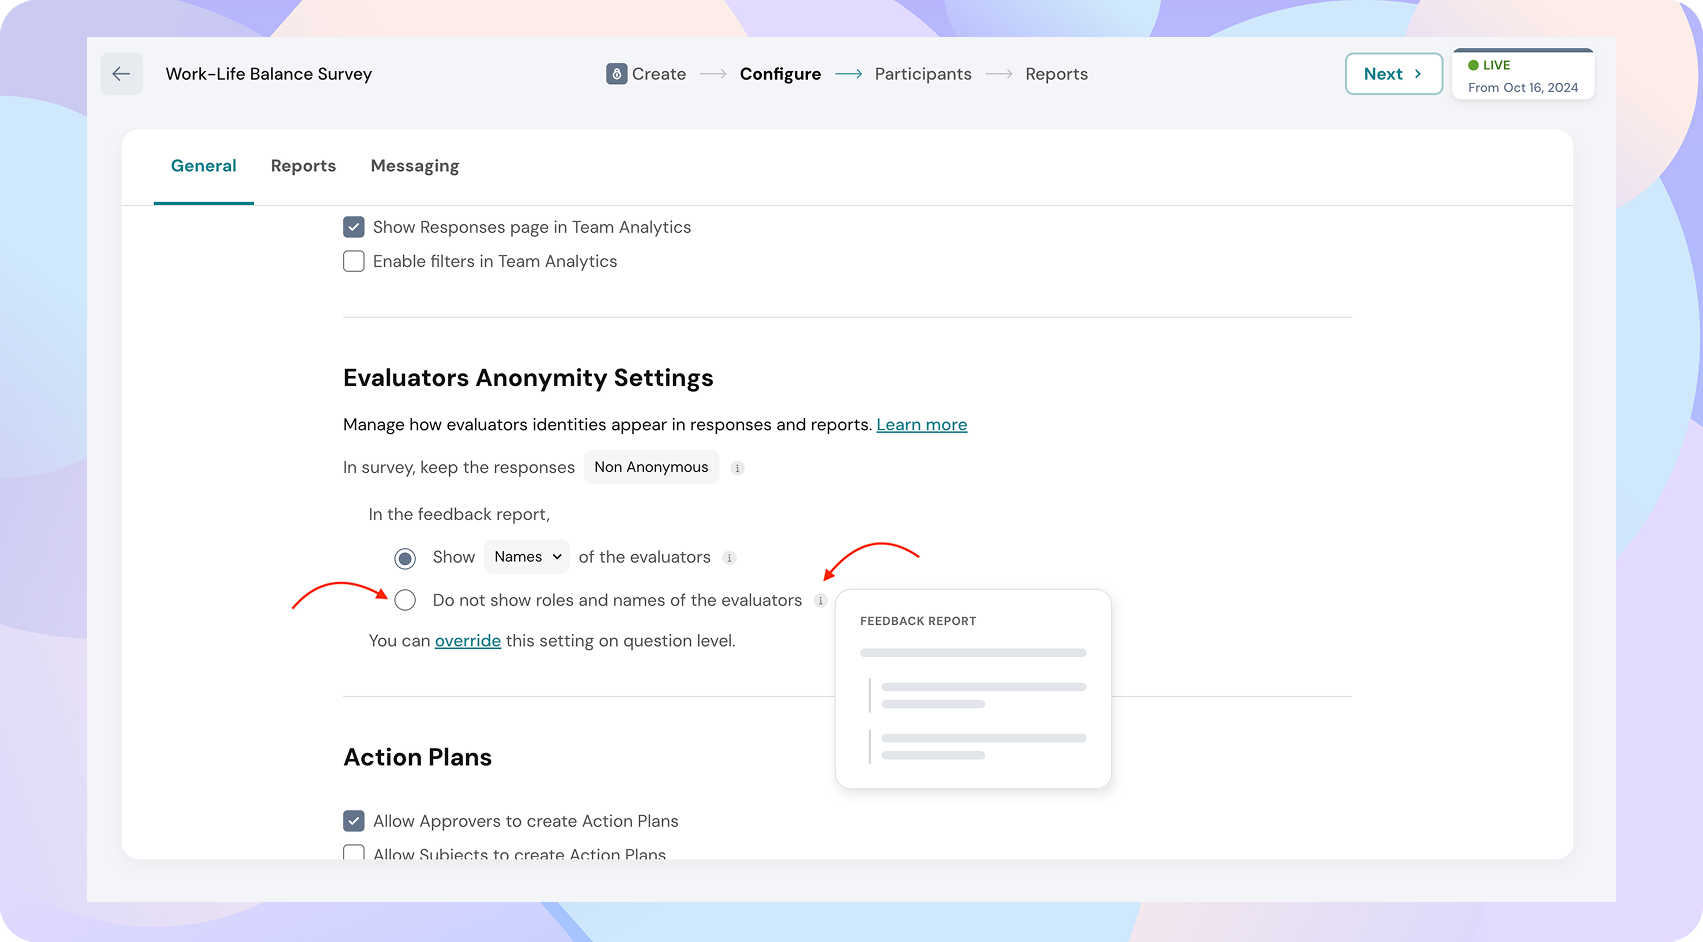Switch to the General tab
Image resolution: width=1703 pixels, height=942 pixels.
coord(204,166)
